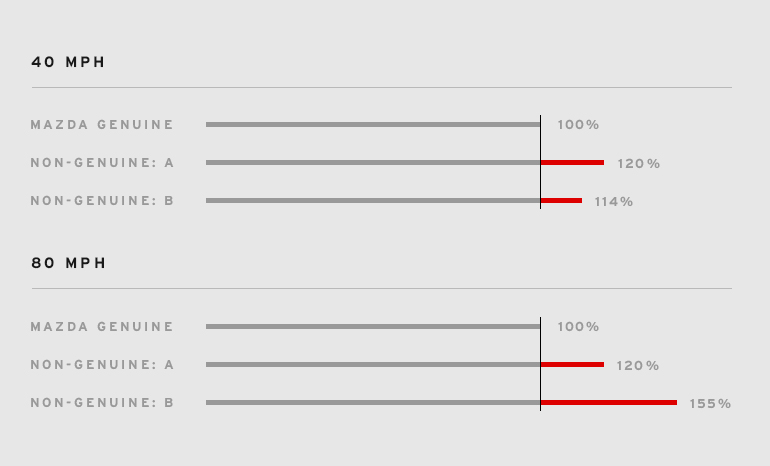Select the Non-Genuine: B label under 80 MPH
This screenshot has width=770, height=466.
pyautogui.click(x=102, y=403)
